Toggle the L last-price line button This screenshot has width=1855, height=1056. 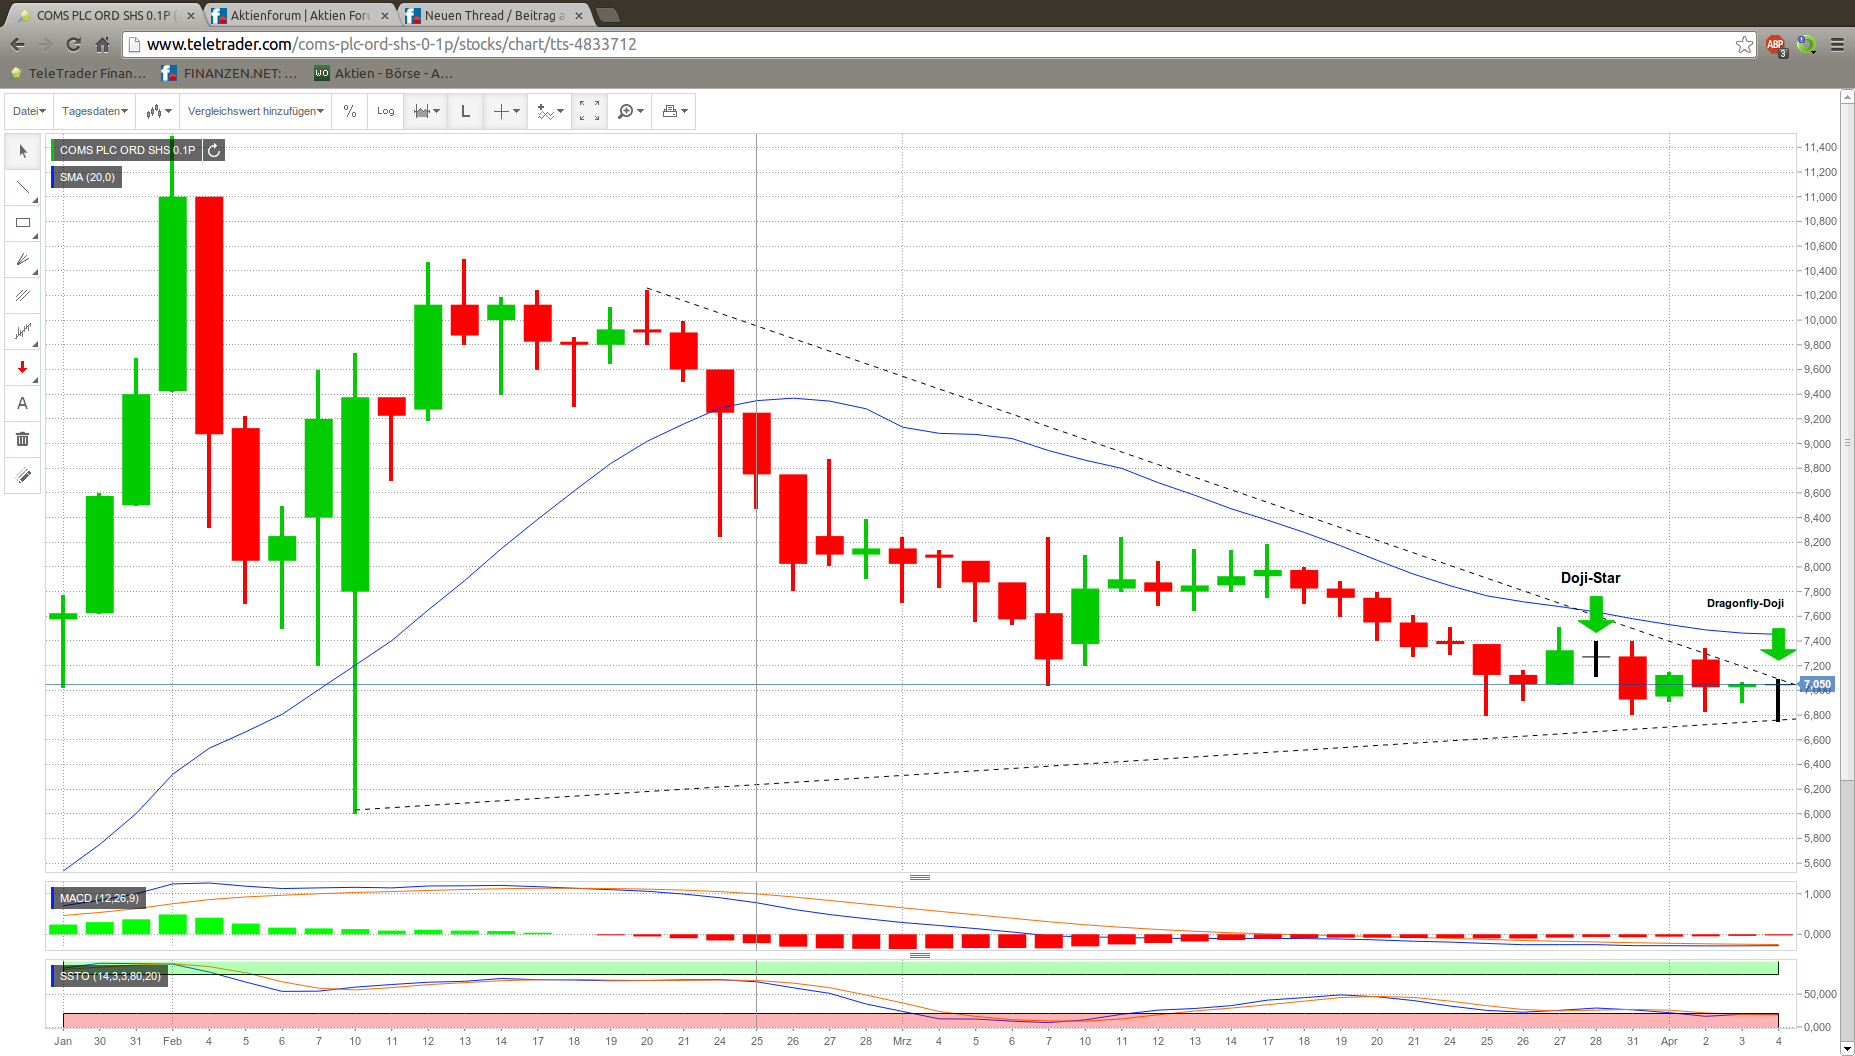click(x=465, y=111)
